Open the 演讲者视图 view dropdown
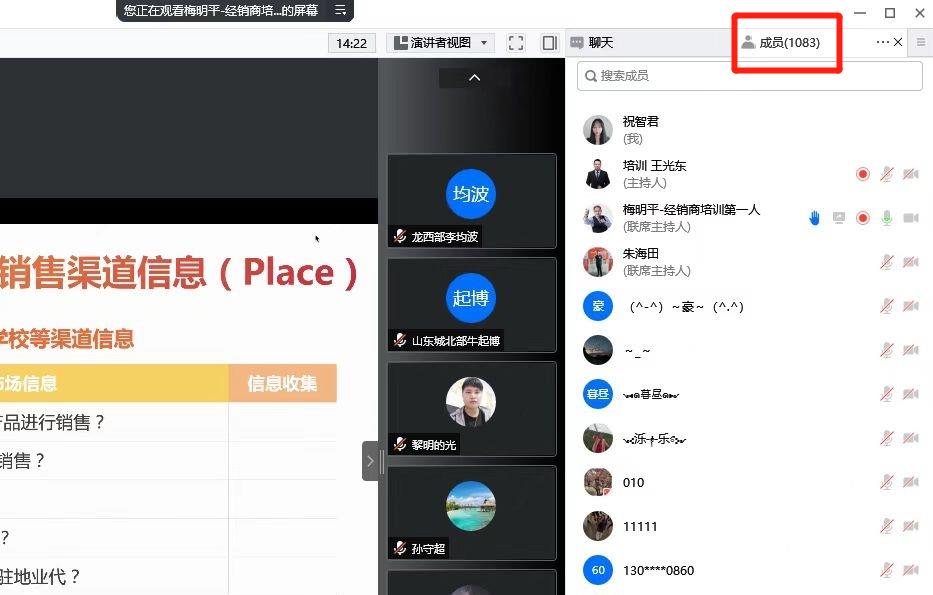This screenshot has height=595, width=933. coord(440,43)
